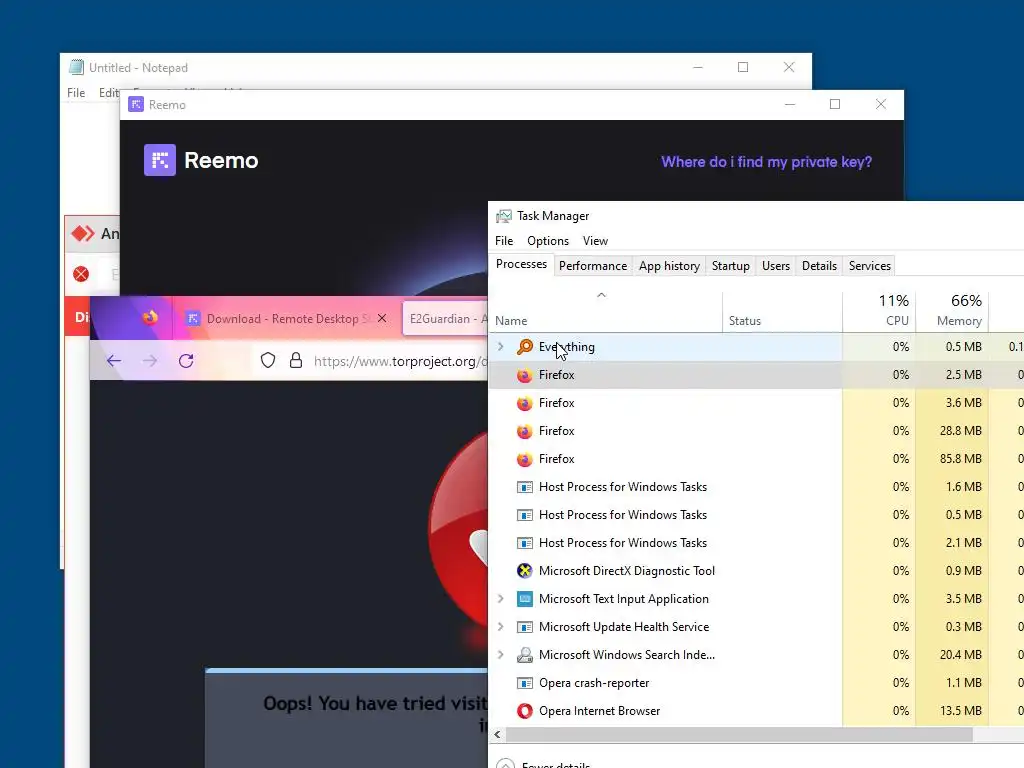The height and width of the screenshot is (768, 1024).
Task: Switch to the Startup tab
Action: pos(731,266)
